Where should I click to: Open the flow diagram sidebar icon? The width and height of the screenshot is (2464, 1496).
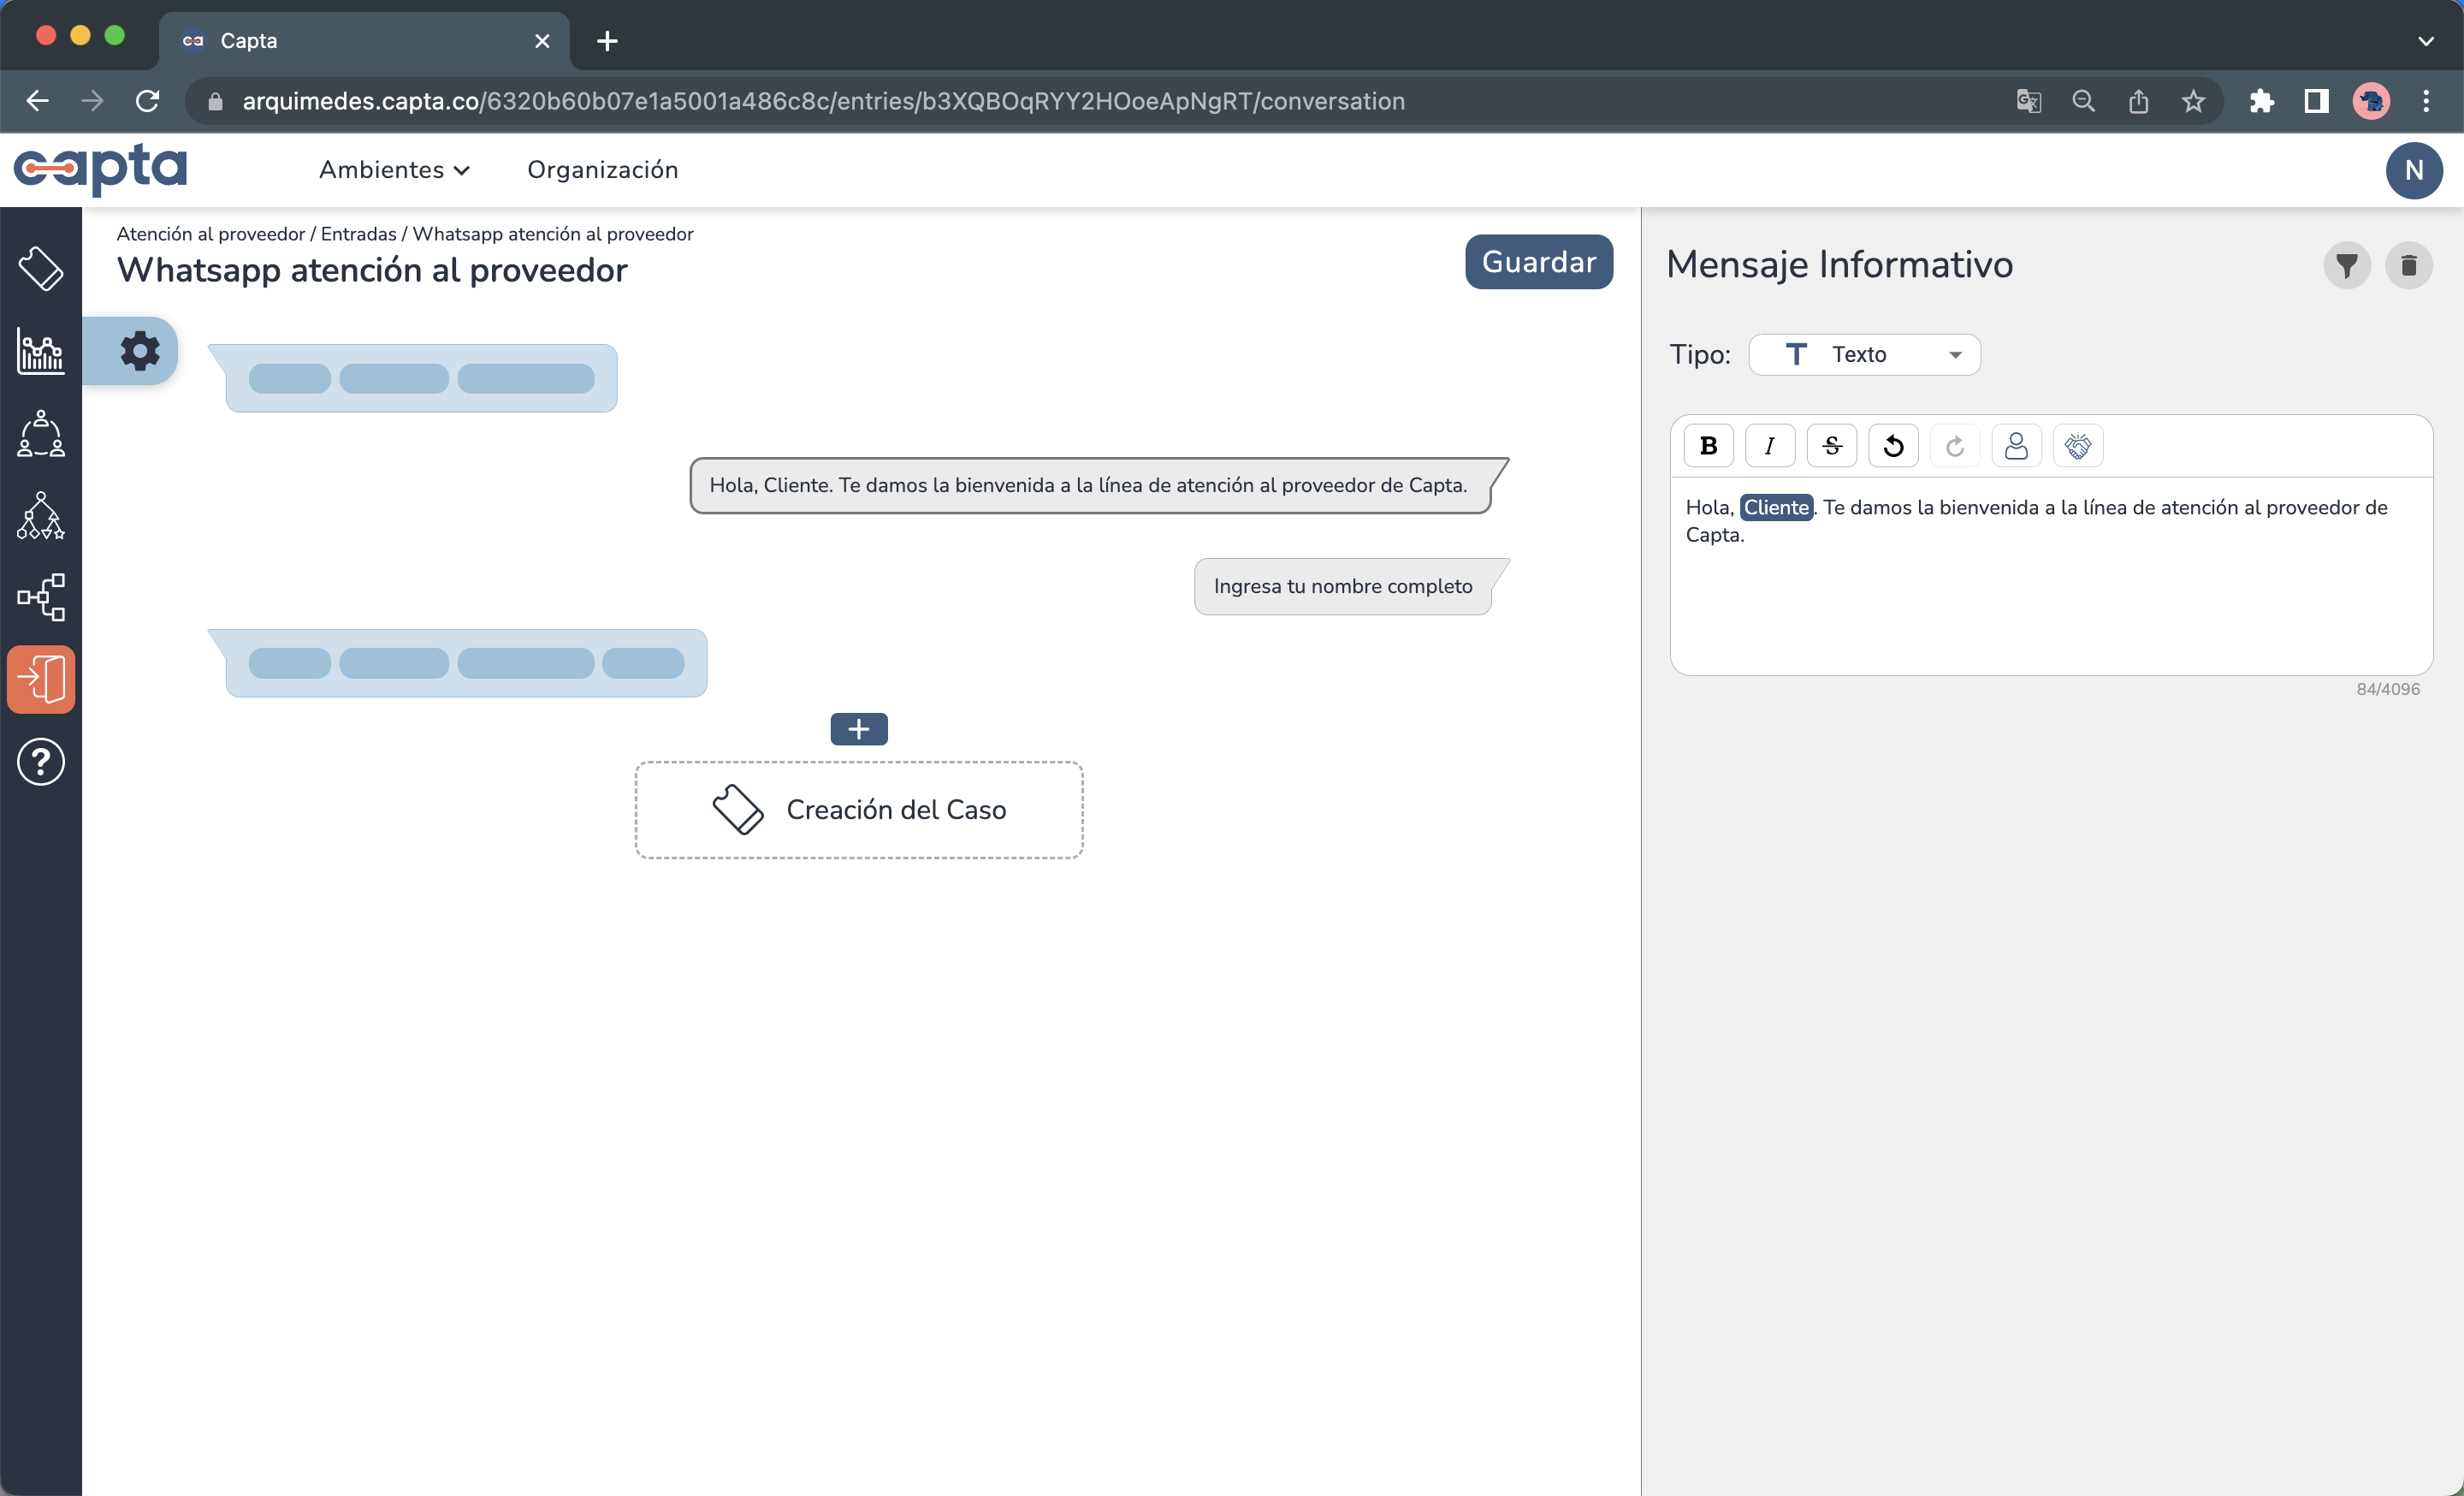click(x=41, y=597)
